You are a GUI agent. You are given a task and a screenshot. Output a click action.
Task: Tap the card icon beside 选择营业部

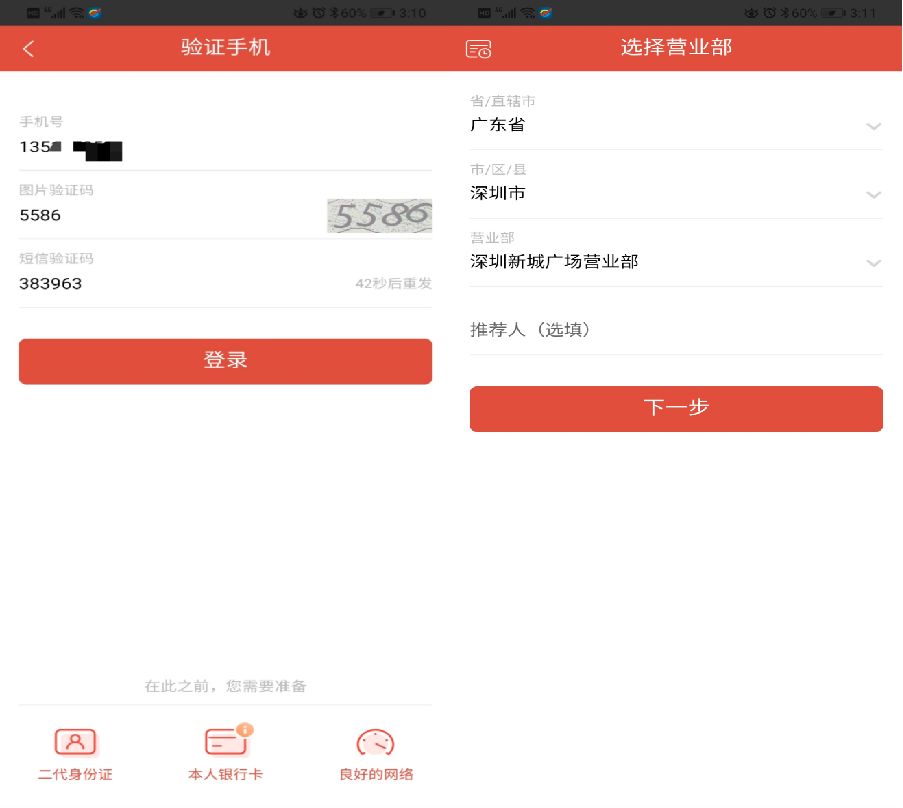478,49
